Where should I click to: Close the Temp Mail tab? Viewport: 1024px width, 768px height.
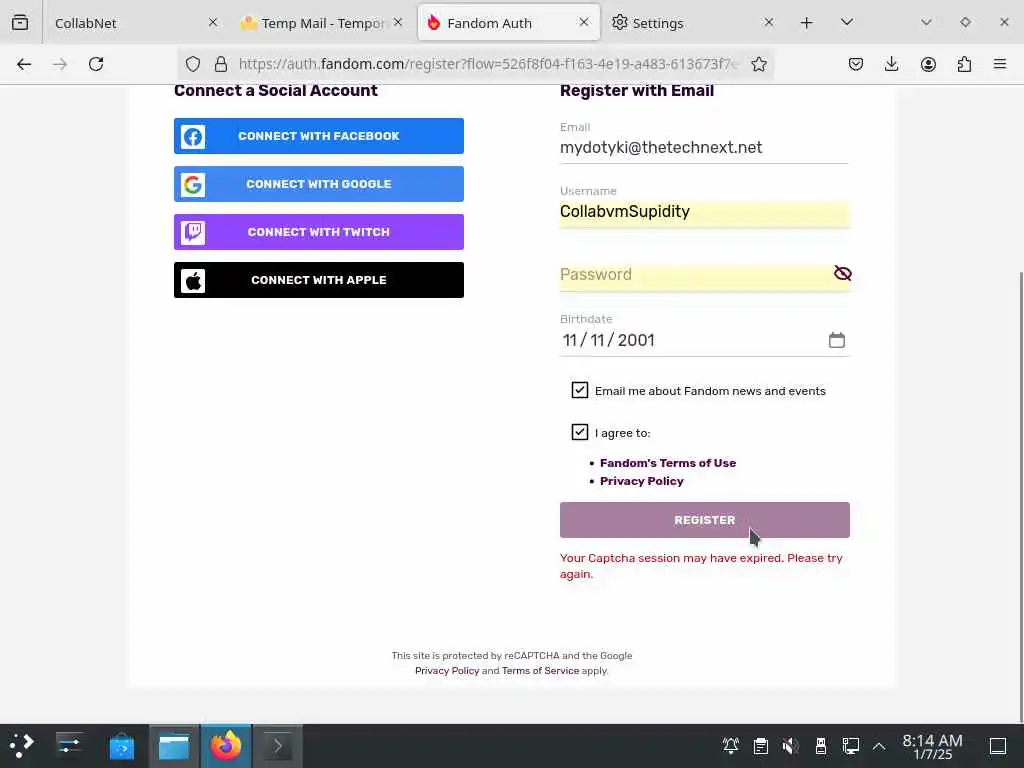pos(398,22)
